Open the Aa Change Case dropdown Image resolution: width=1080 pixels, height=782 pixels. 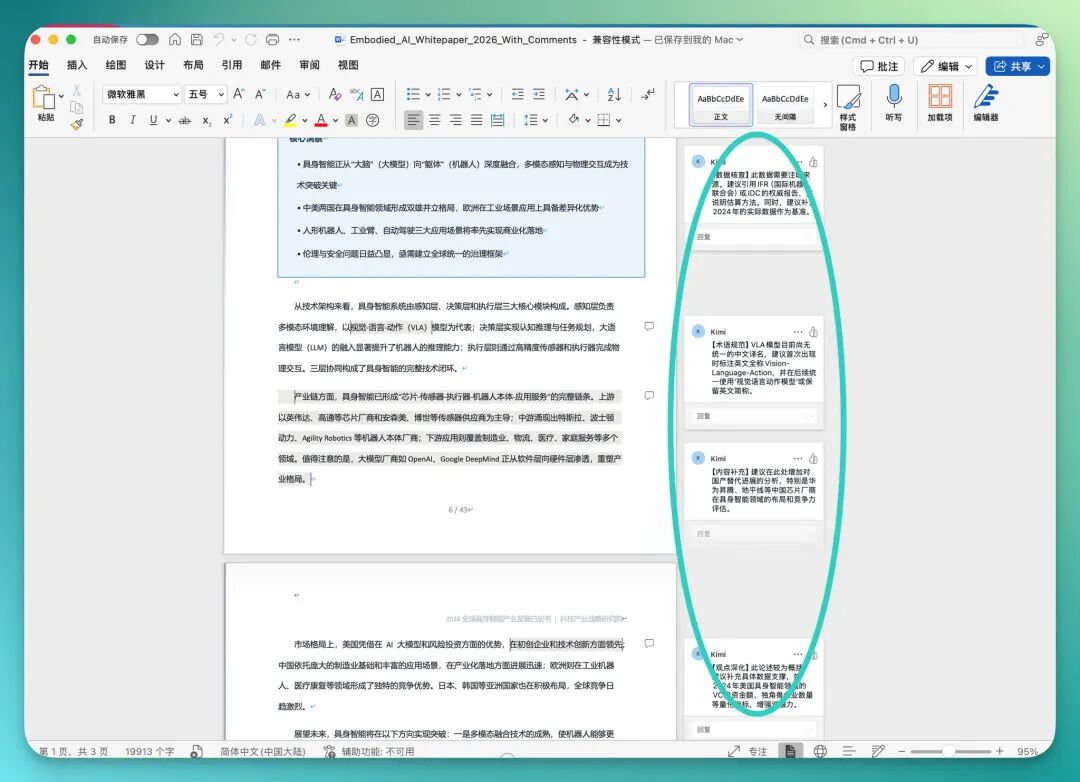pyautogui.click(x=298, y=94)
